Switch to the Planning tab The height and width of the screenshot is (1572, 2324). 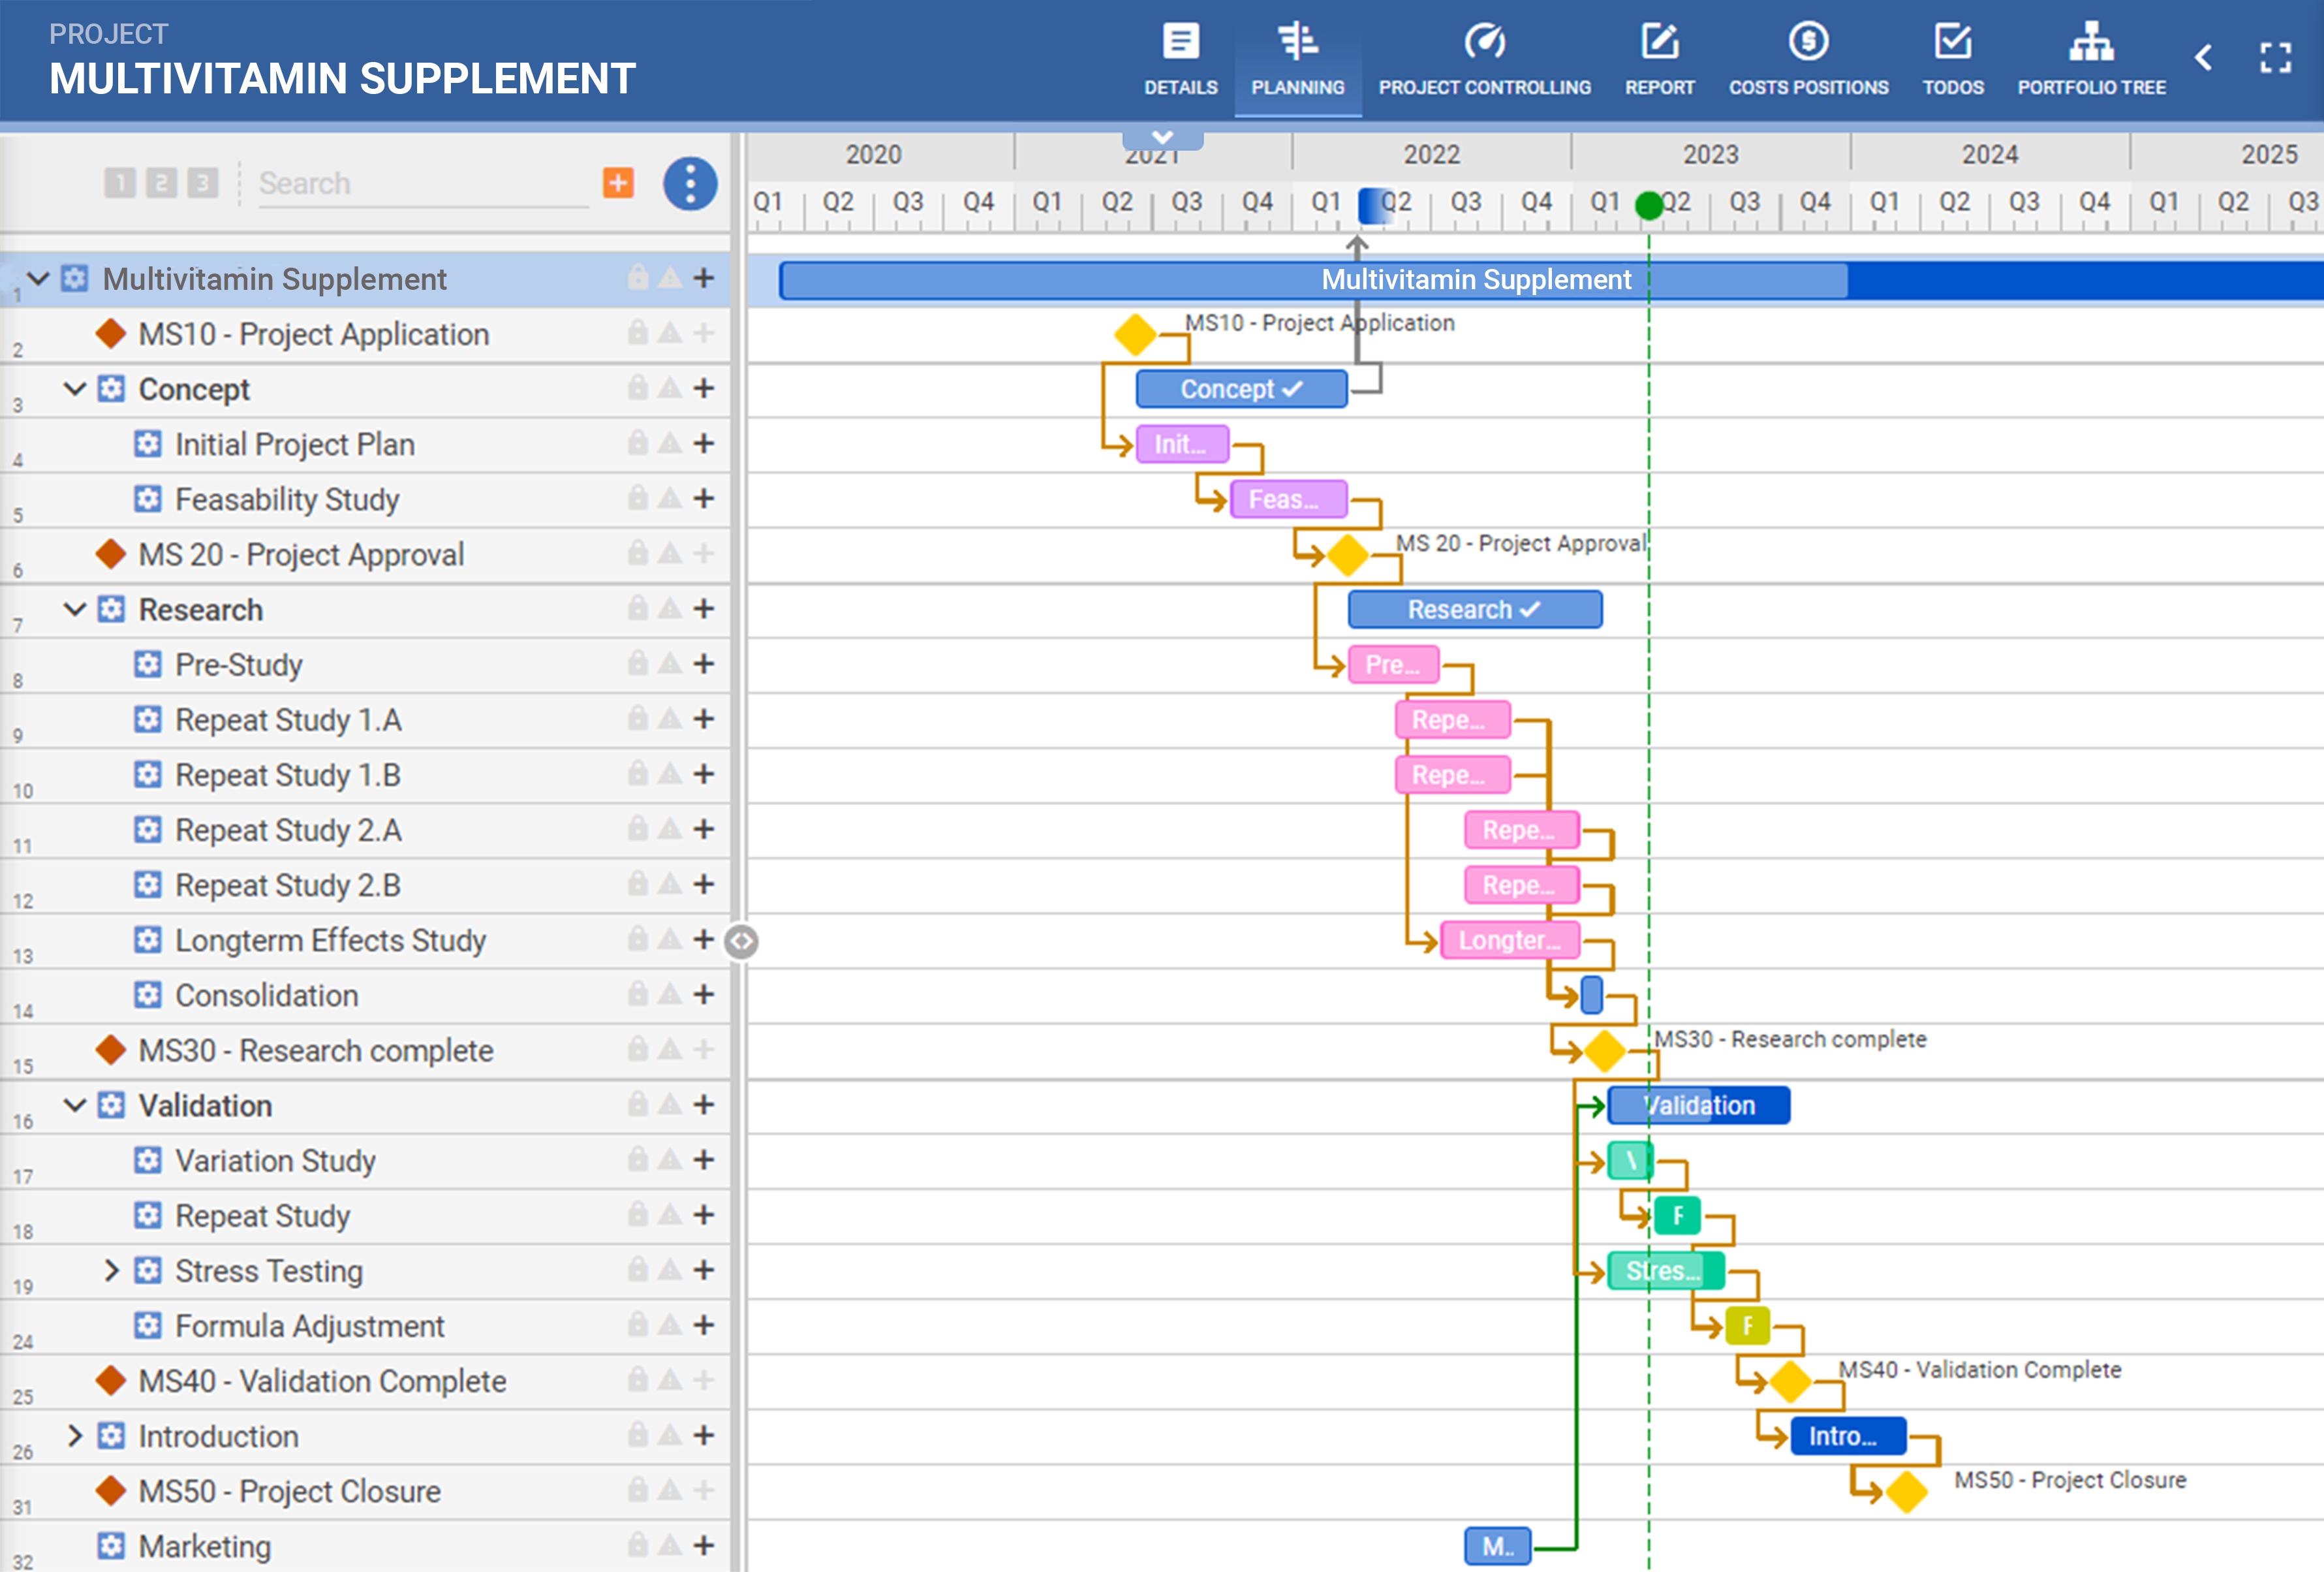pos(1297,60)
